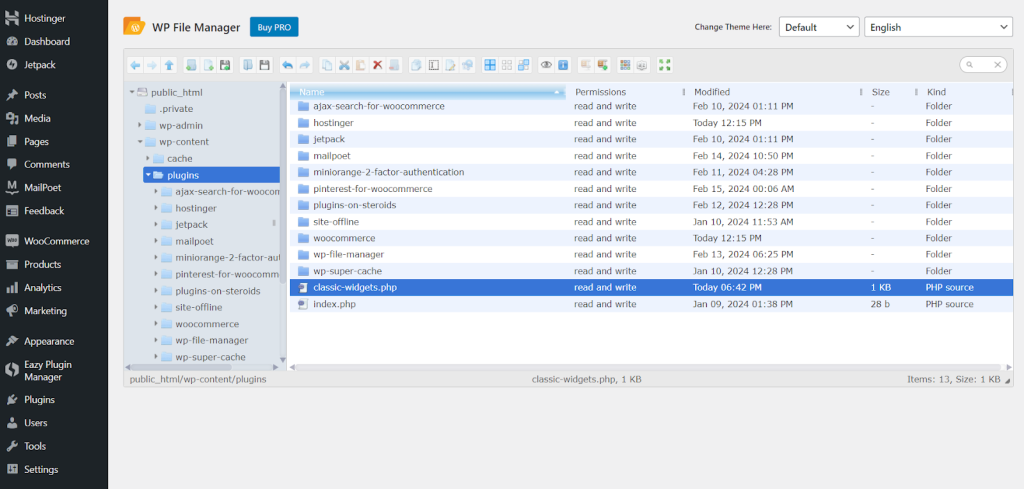Duplicate the selected file
This screenshot has width=1024, height=489.
[416, 65]
